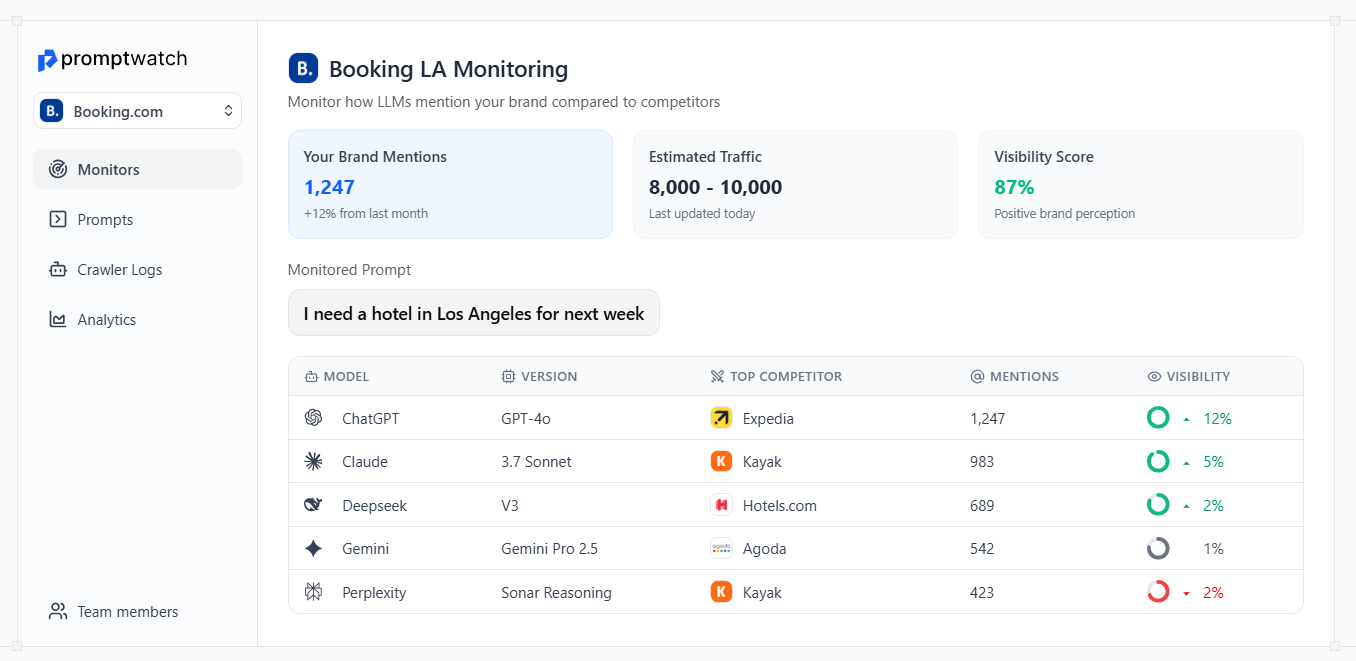Click the monitored prompt about Los Angeles hotel
Viewport: 1356px width, 661px height.
[x=474, y=313]
